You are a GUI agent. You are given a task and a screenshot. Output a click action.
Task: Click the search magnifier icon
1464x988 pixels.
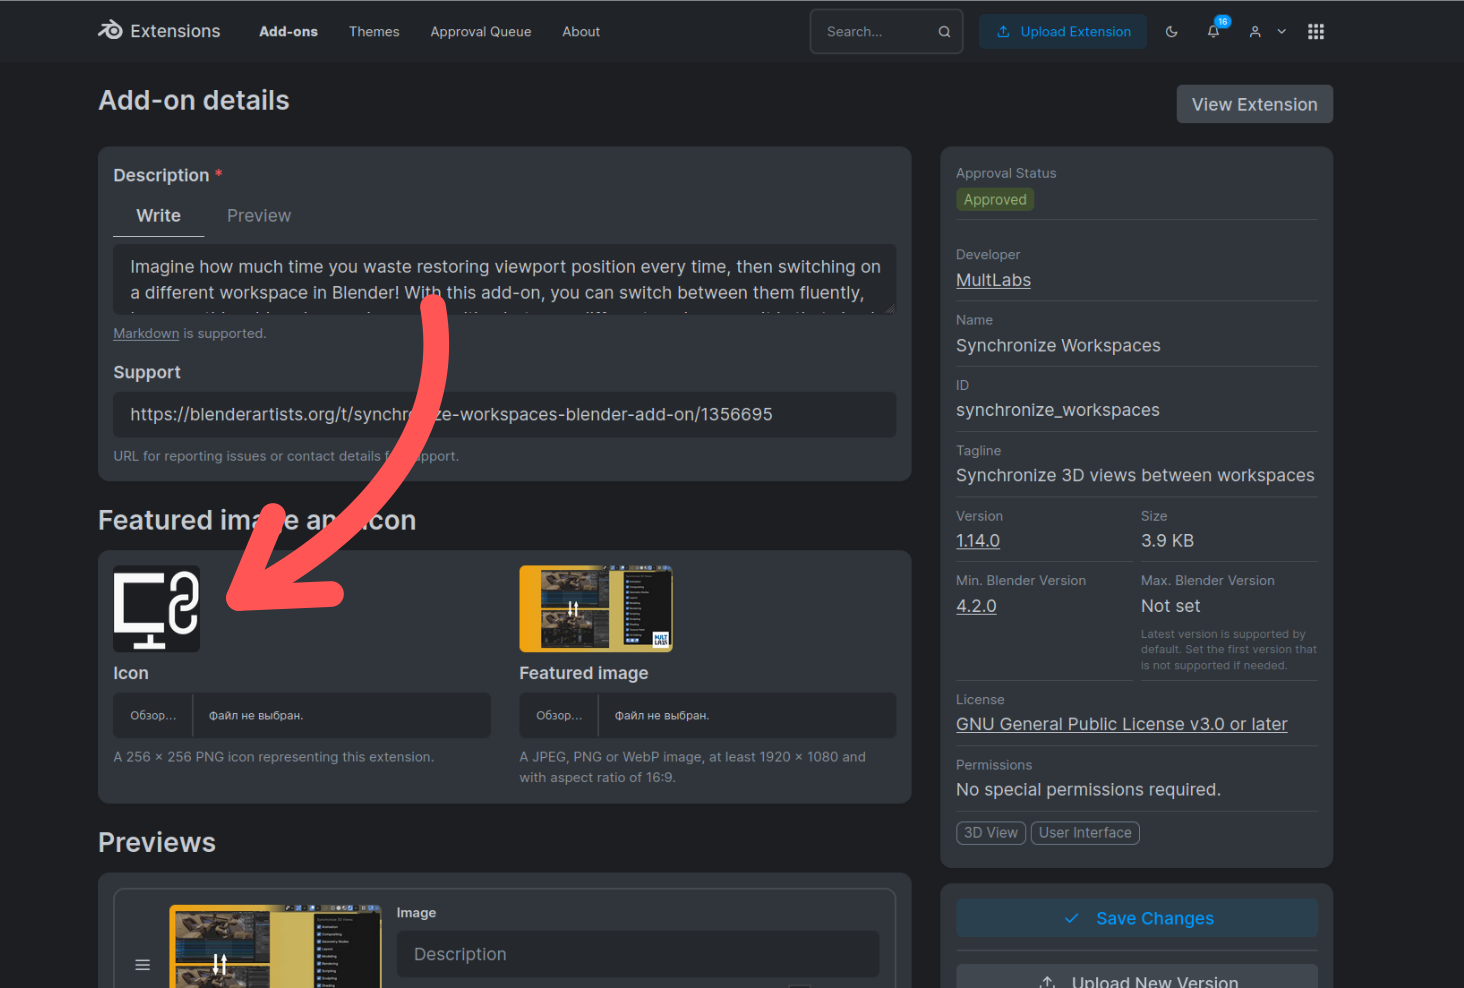[944, 32]
